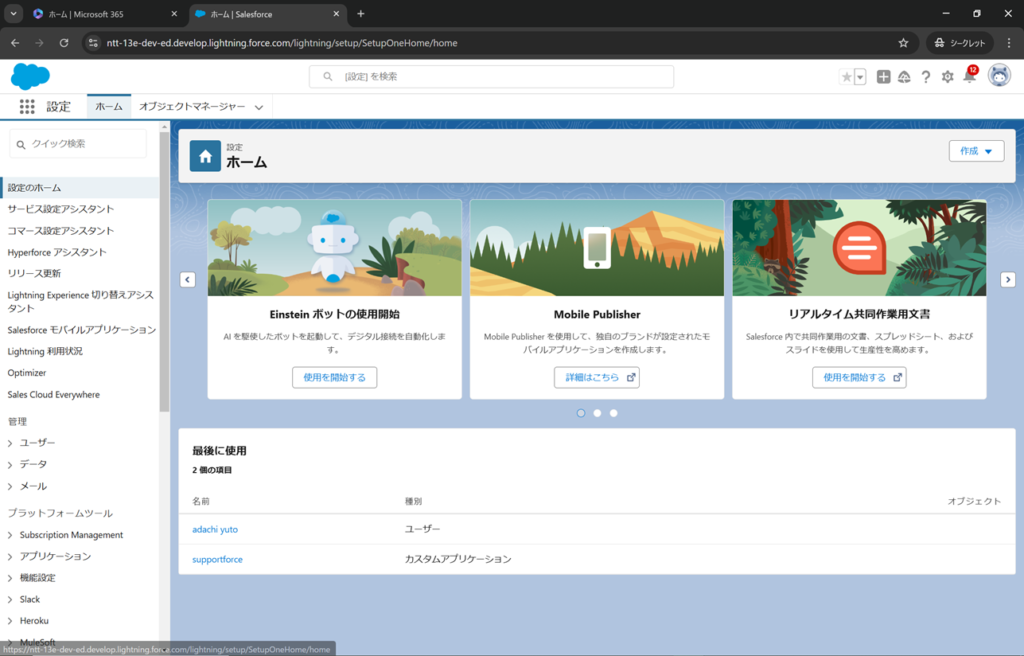Open Lightning Experience 切り替えアシスタント
The image size is (1024, 656).
[x=80, y=301]
